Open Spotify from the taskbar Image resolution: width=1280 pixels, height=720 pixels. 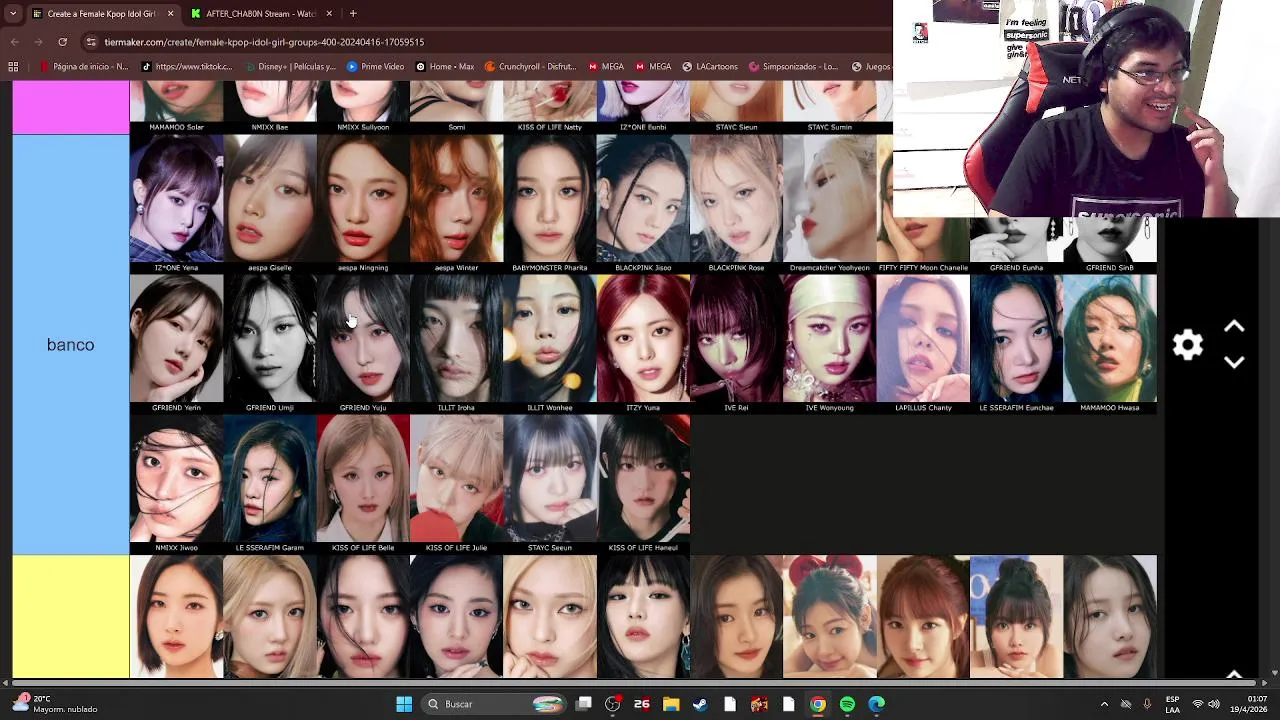847,704
